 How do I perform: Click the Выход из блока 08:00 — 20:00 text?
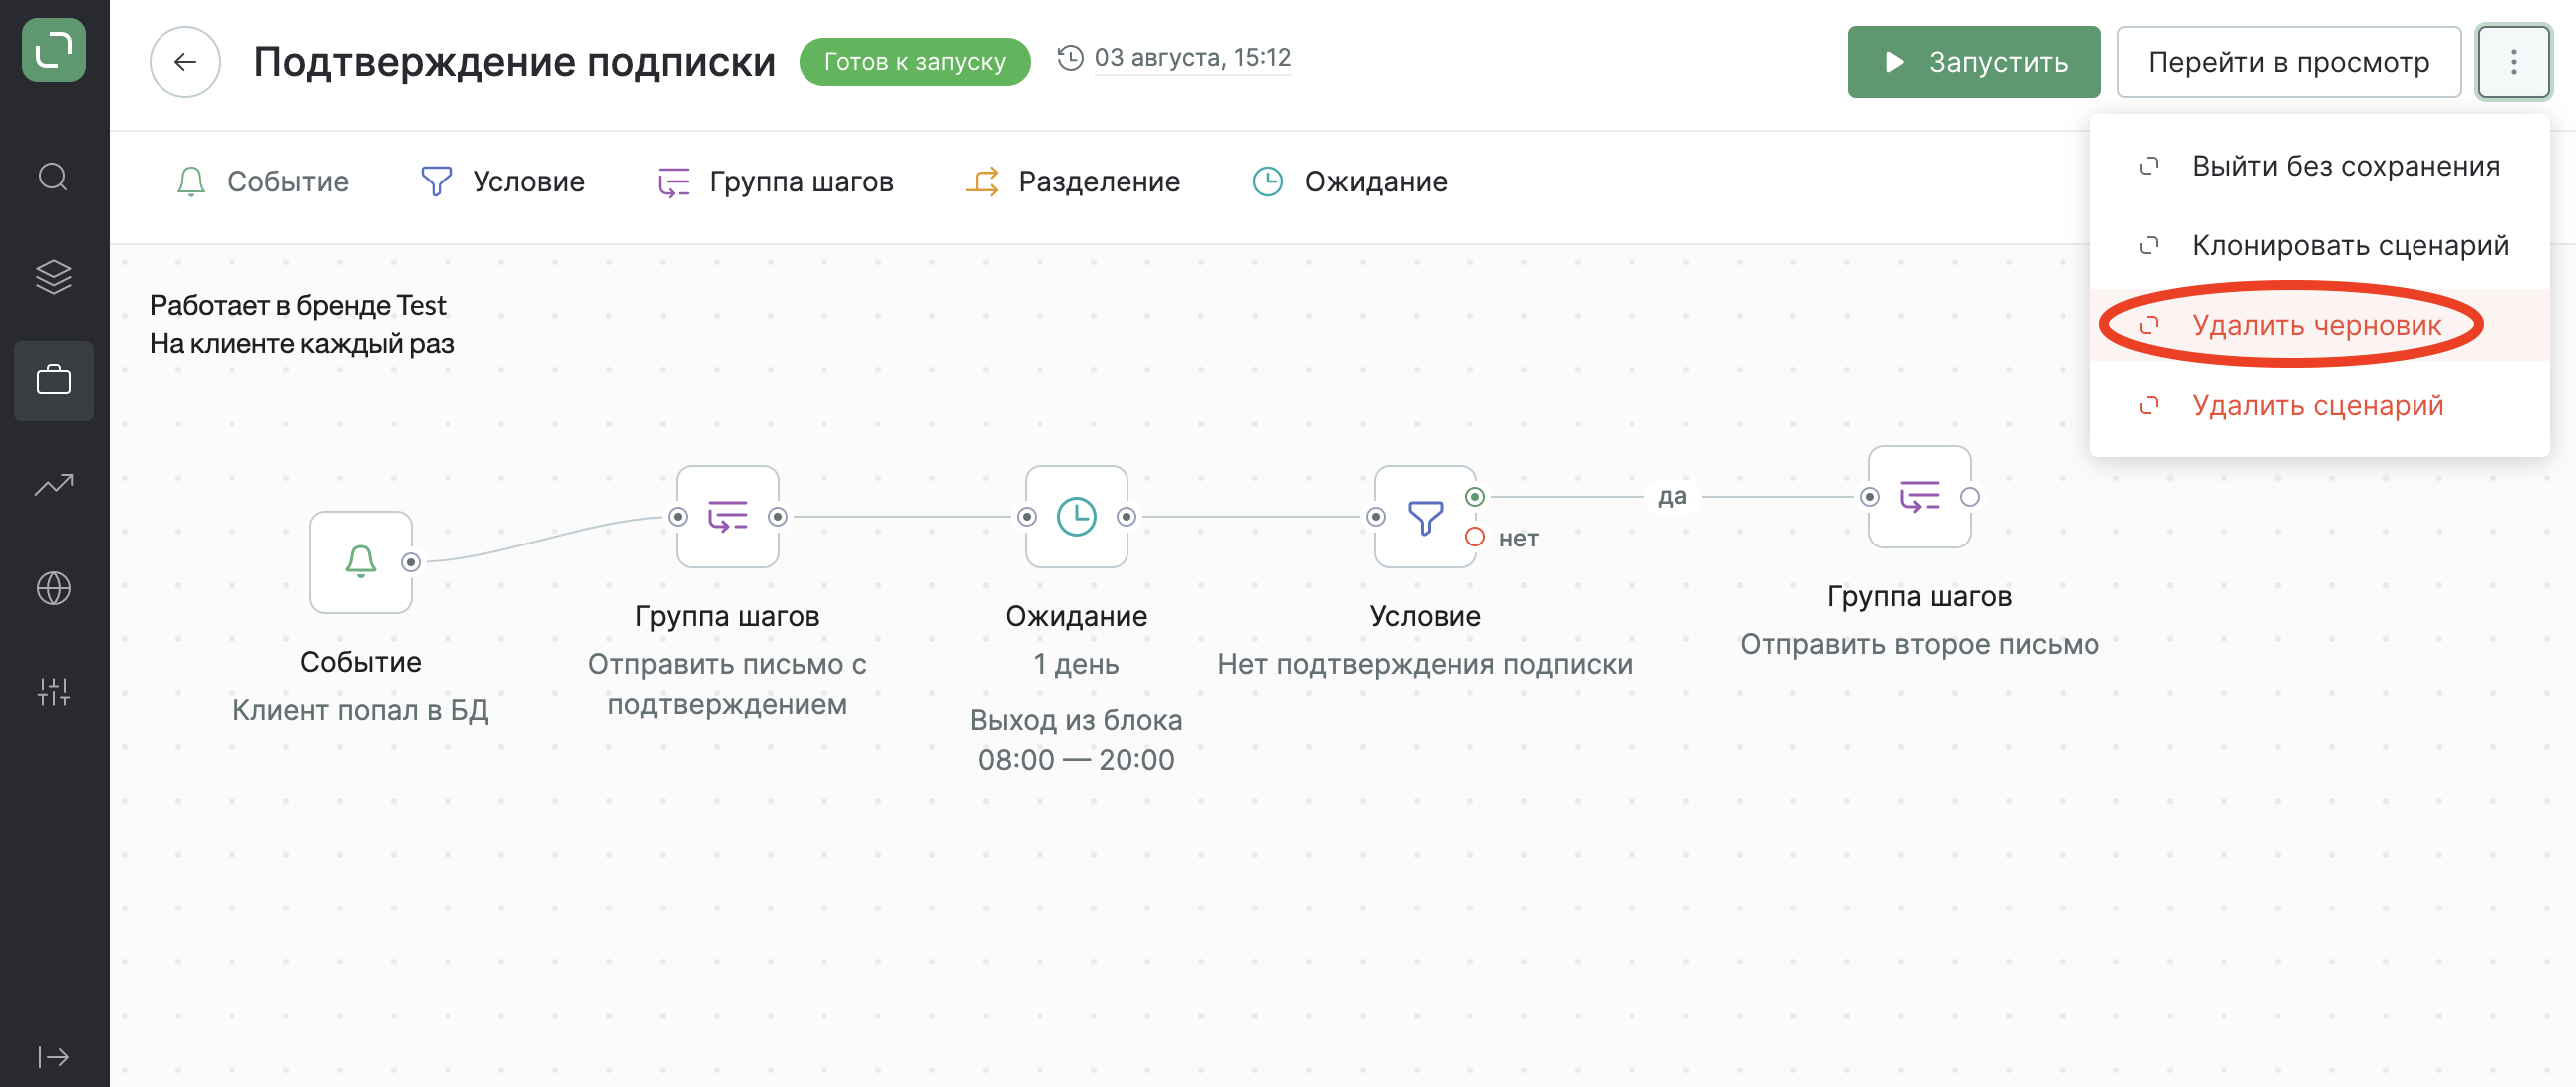pos(1076,740)
